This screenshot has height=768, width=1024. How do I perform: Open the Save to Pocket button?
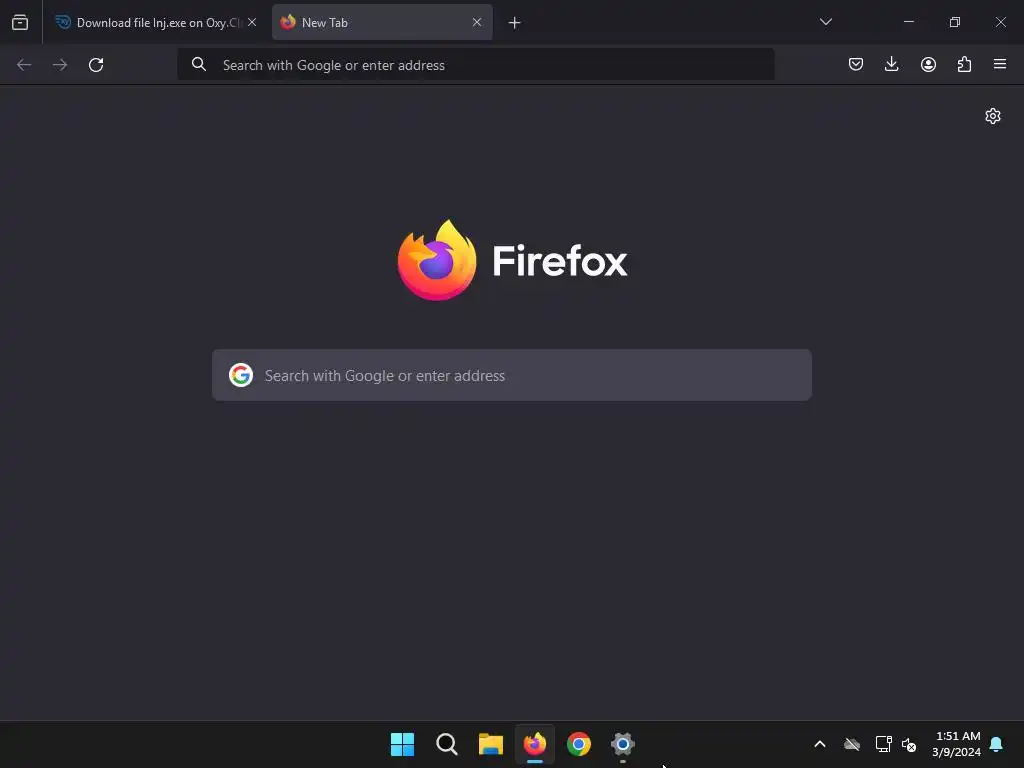pos(856,64)
